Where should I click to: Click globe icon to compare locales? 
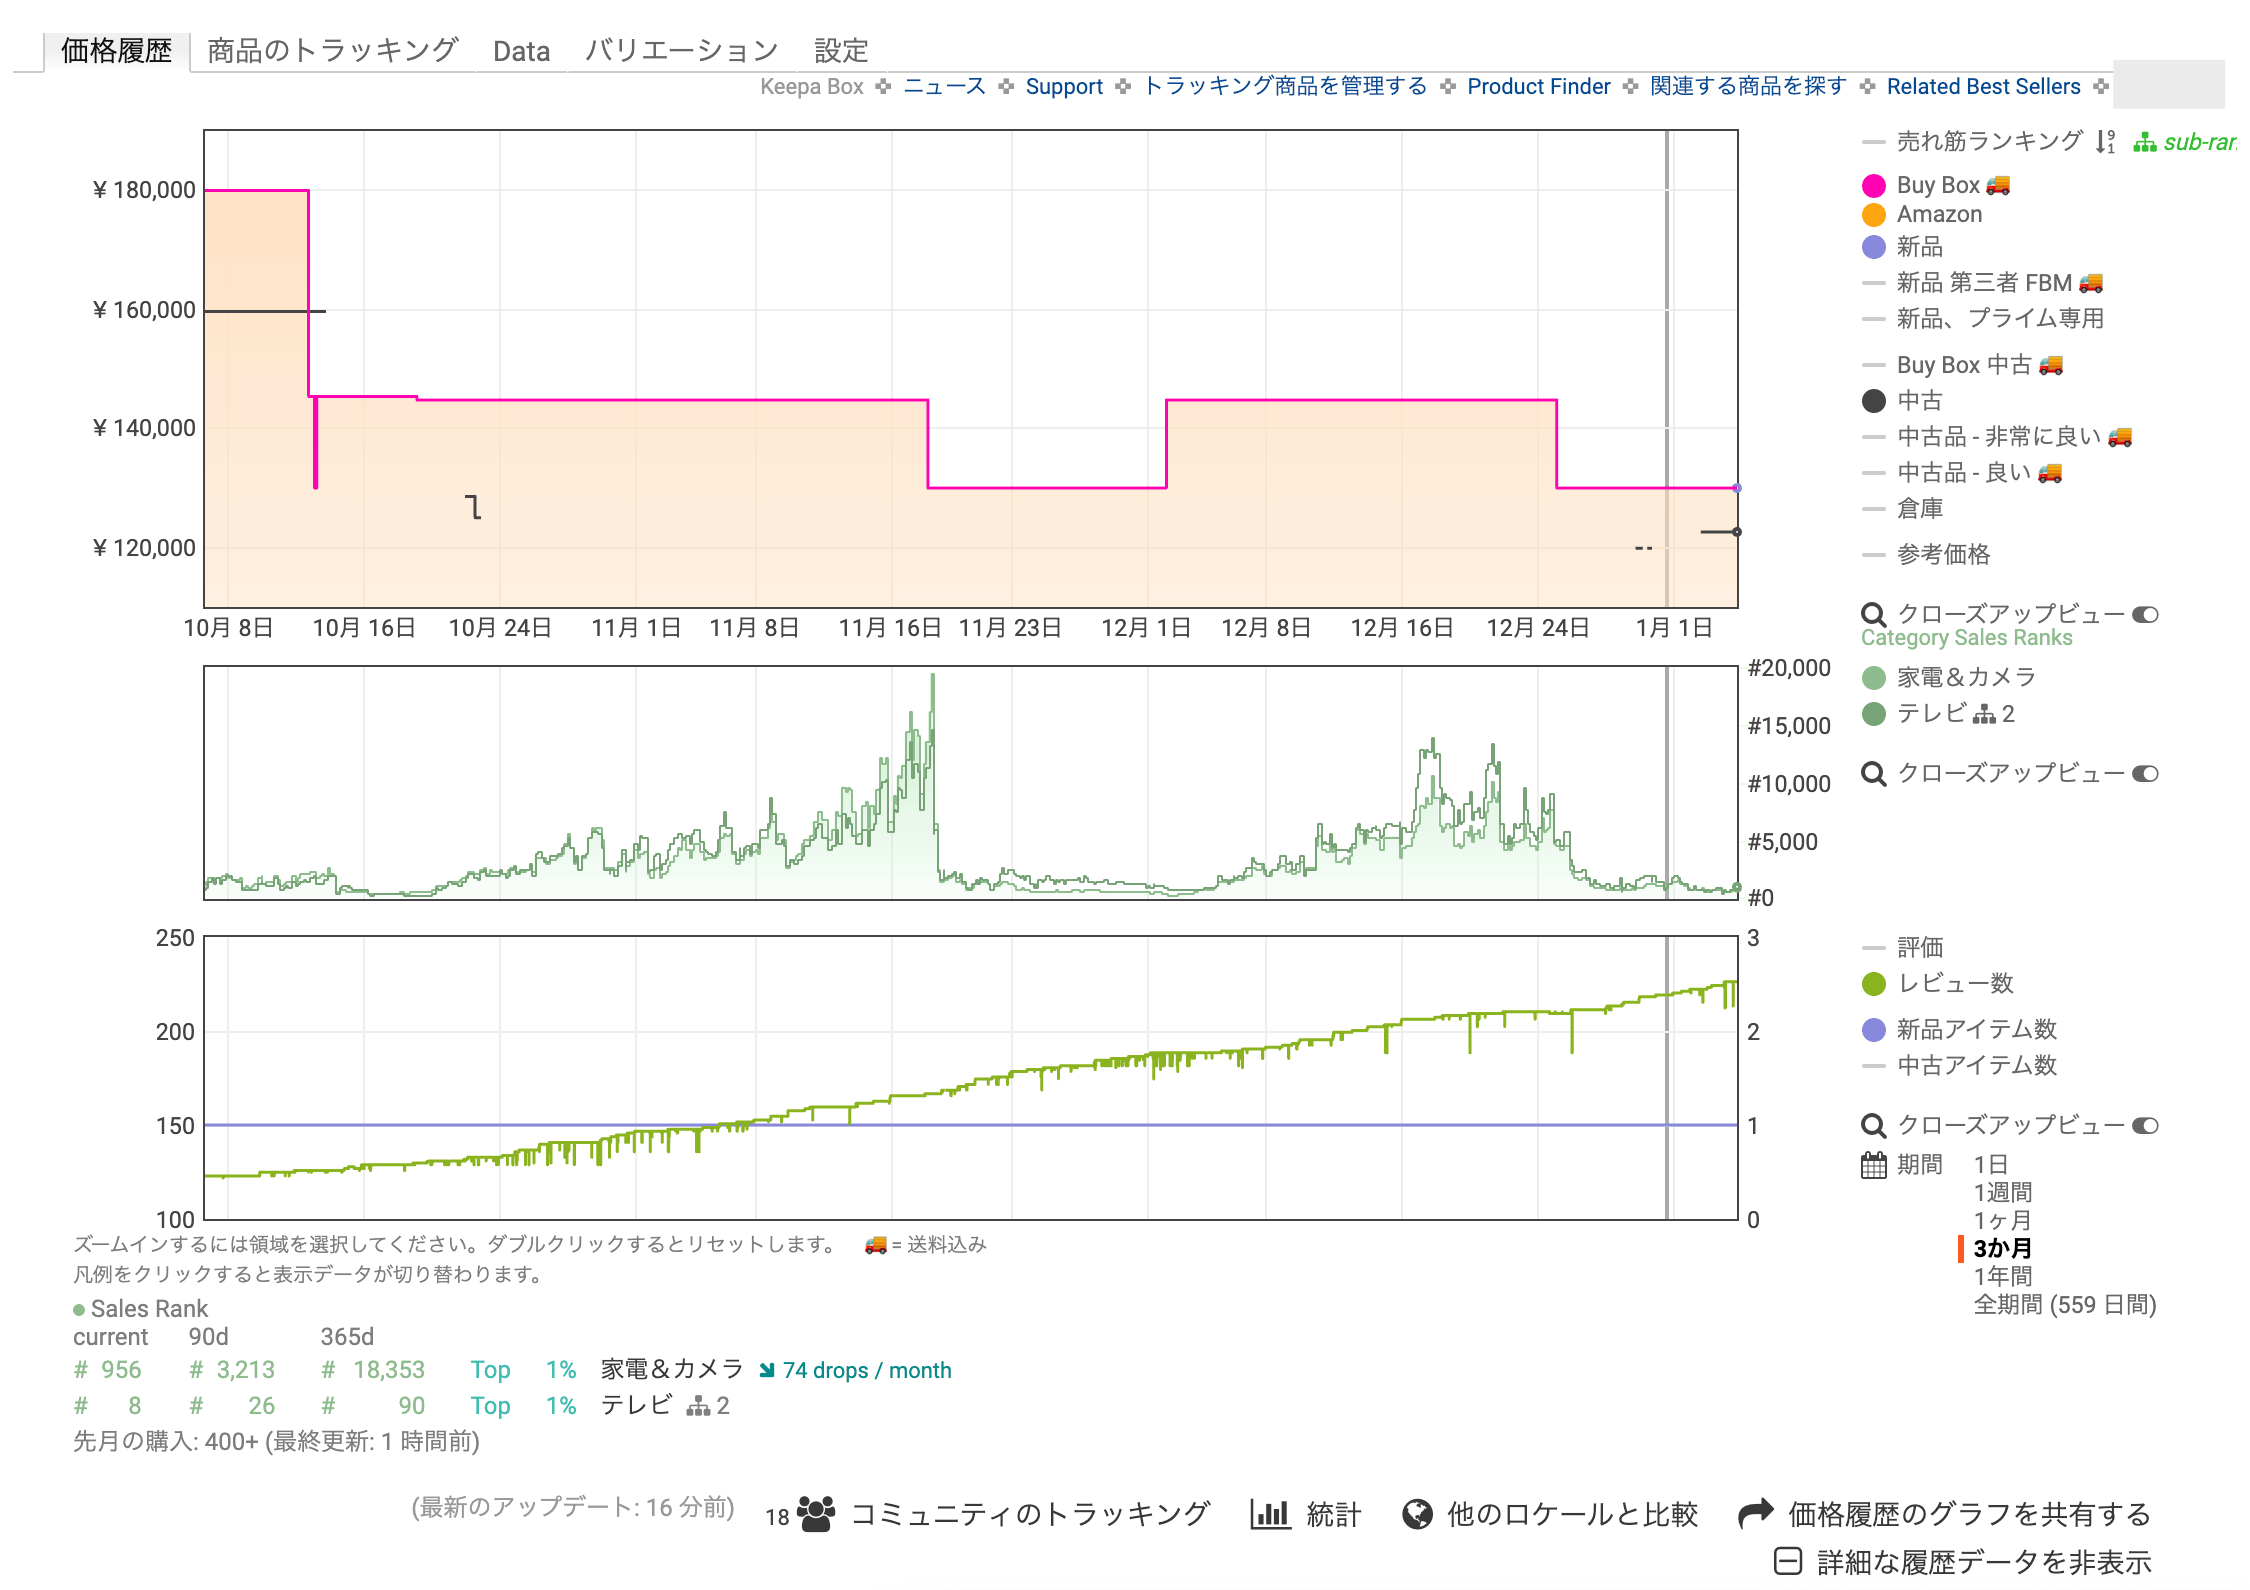coord(1416,1515)
